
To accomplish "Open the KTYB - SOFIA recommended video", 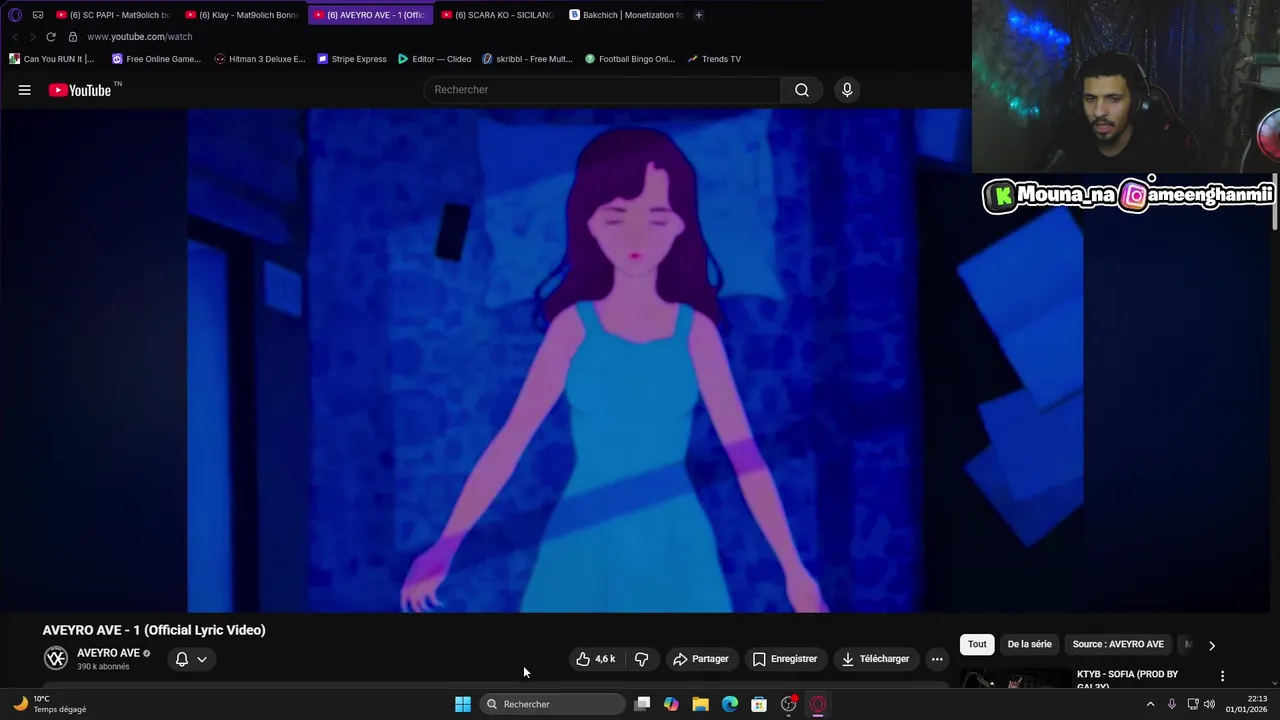I will click(x=1127, y=679).
